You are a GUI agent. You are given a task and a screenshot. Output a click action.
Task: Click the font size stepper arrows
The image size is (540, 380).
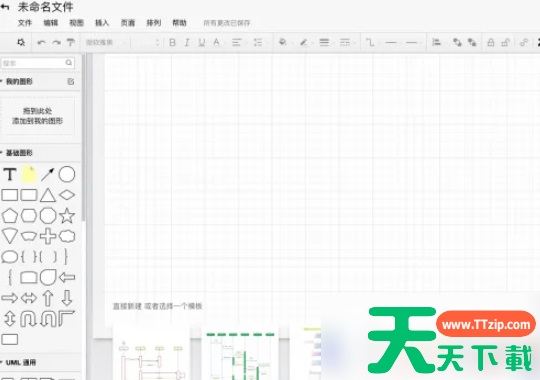[x=157, y=43]
